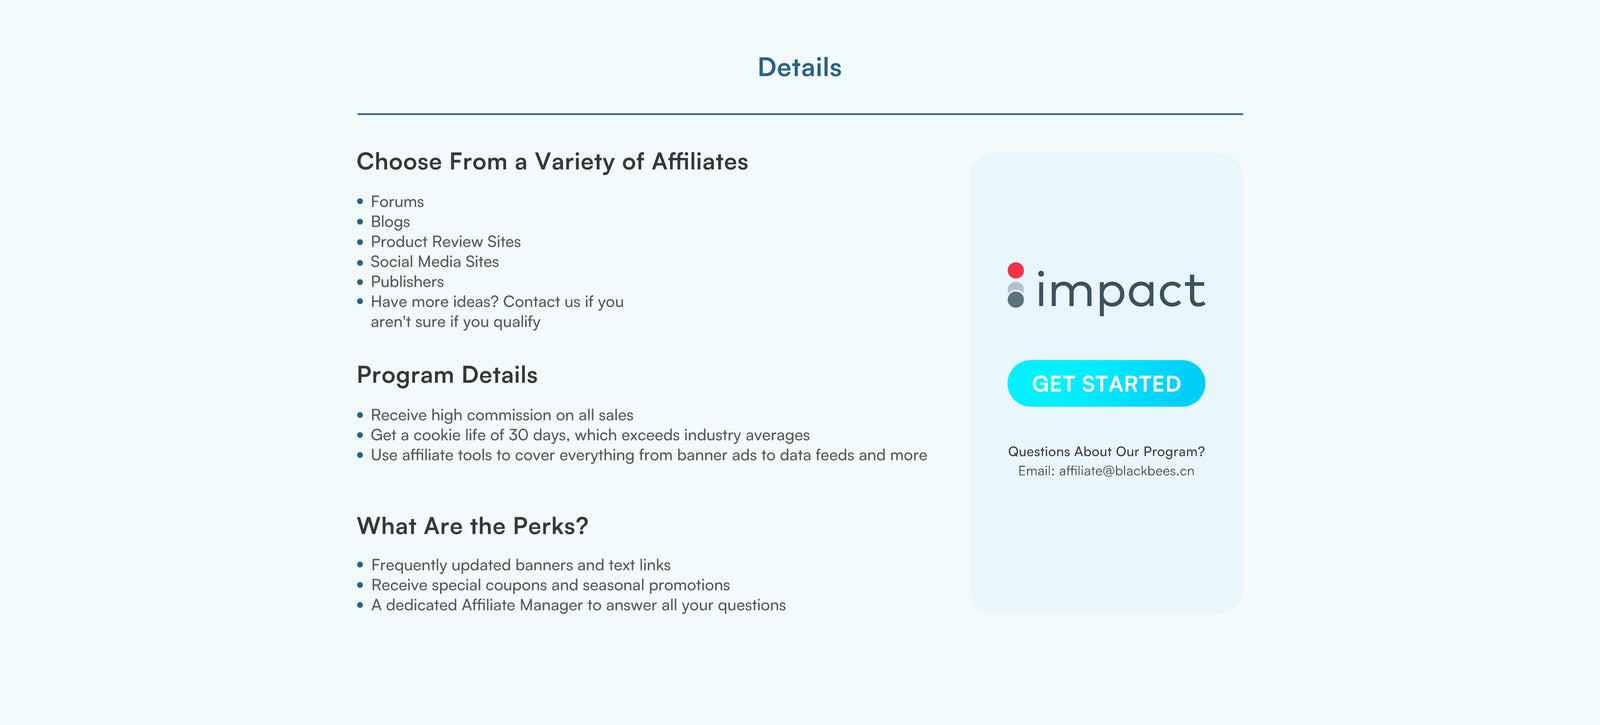Click the "What Are the Perks?" heading
The width and height of the screenshot is (1600, 725).
(x=472, y=526)
